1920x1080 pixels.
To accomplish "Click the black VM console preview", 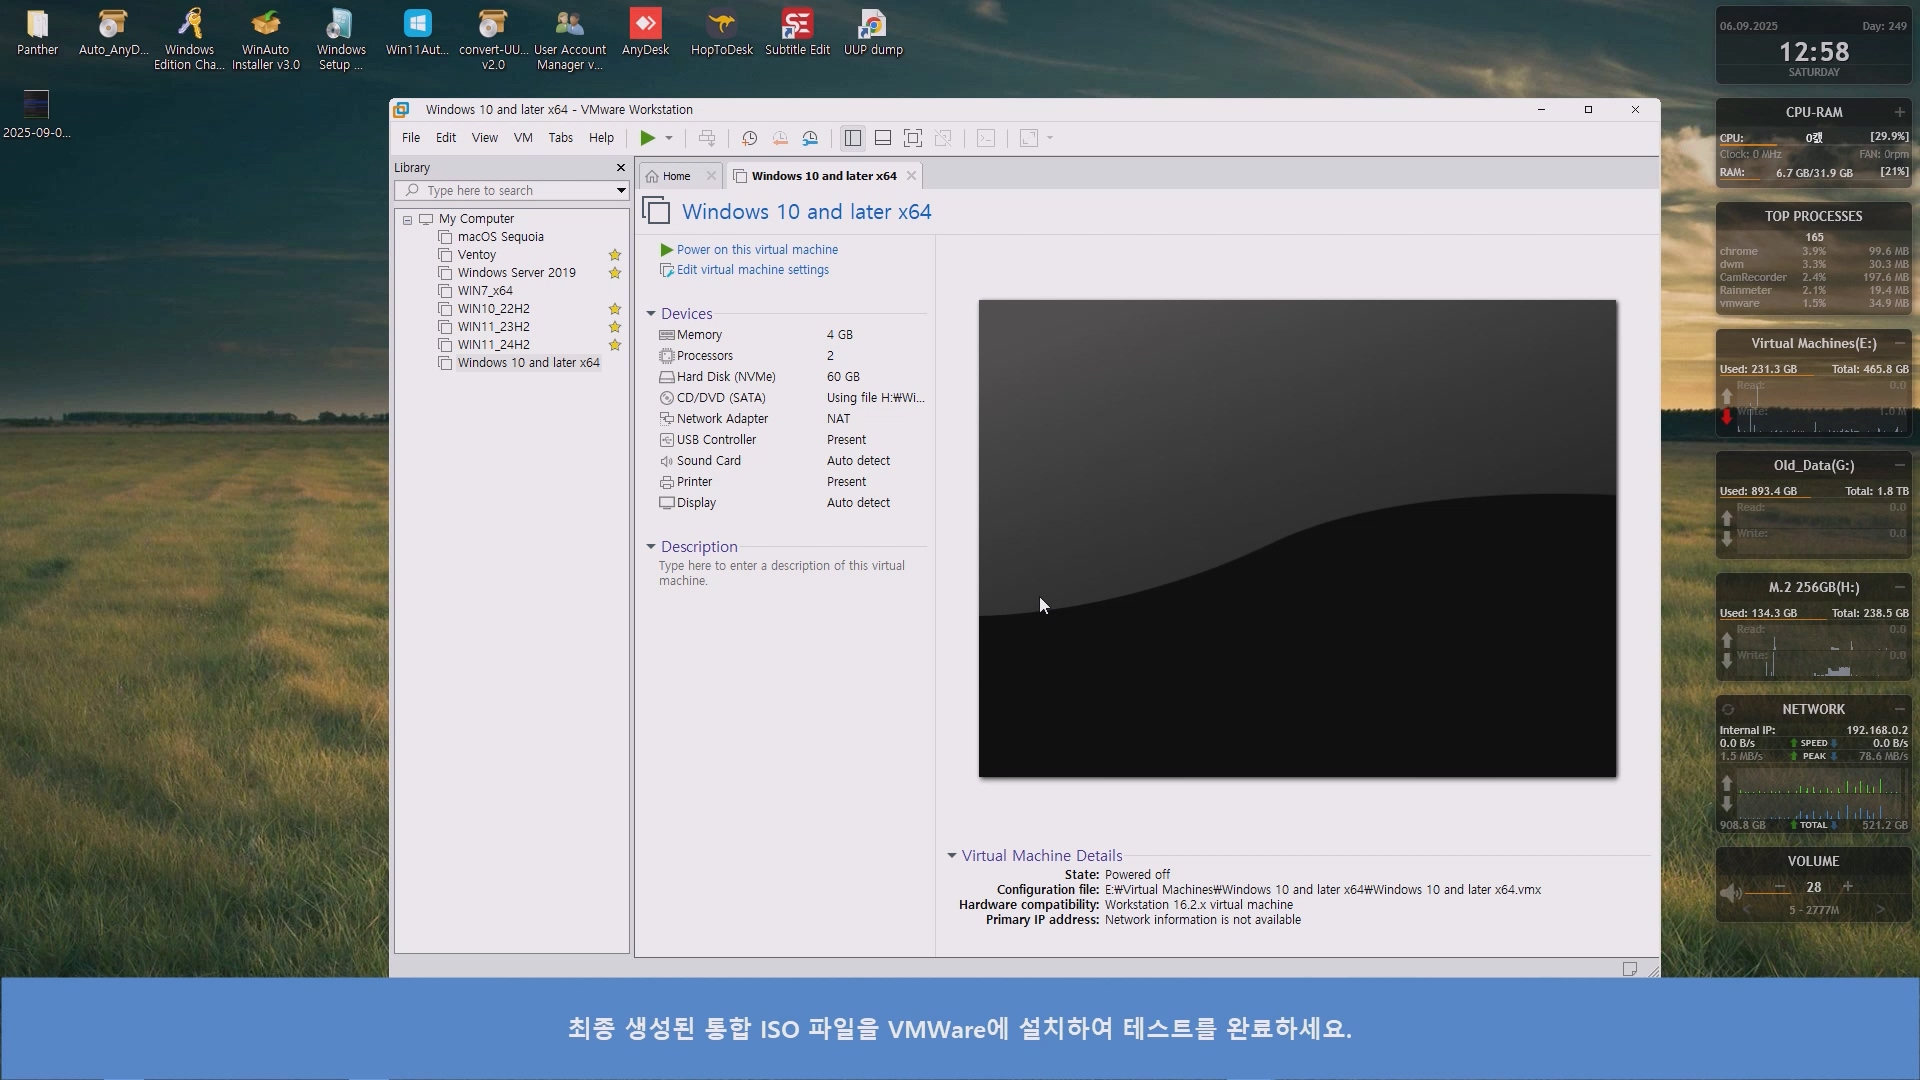I will (1297, 538).
